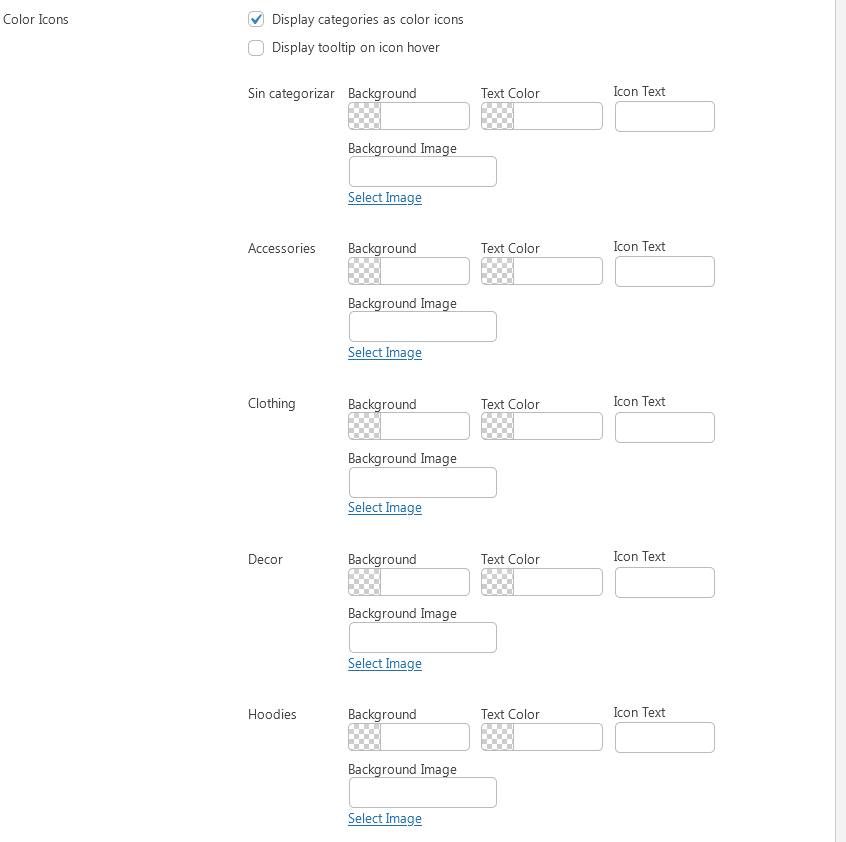Focus Background Image field for Decor
The height and width of the screenshot is (842, 846).
tap(422, 638)
